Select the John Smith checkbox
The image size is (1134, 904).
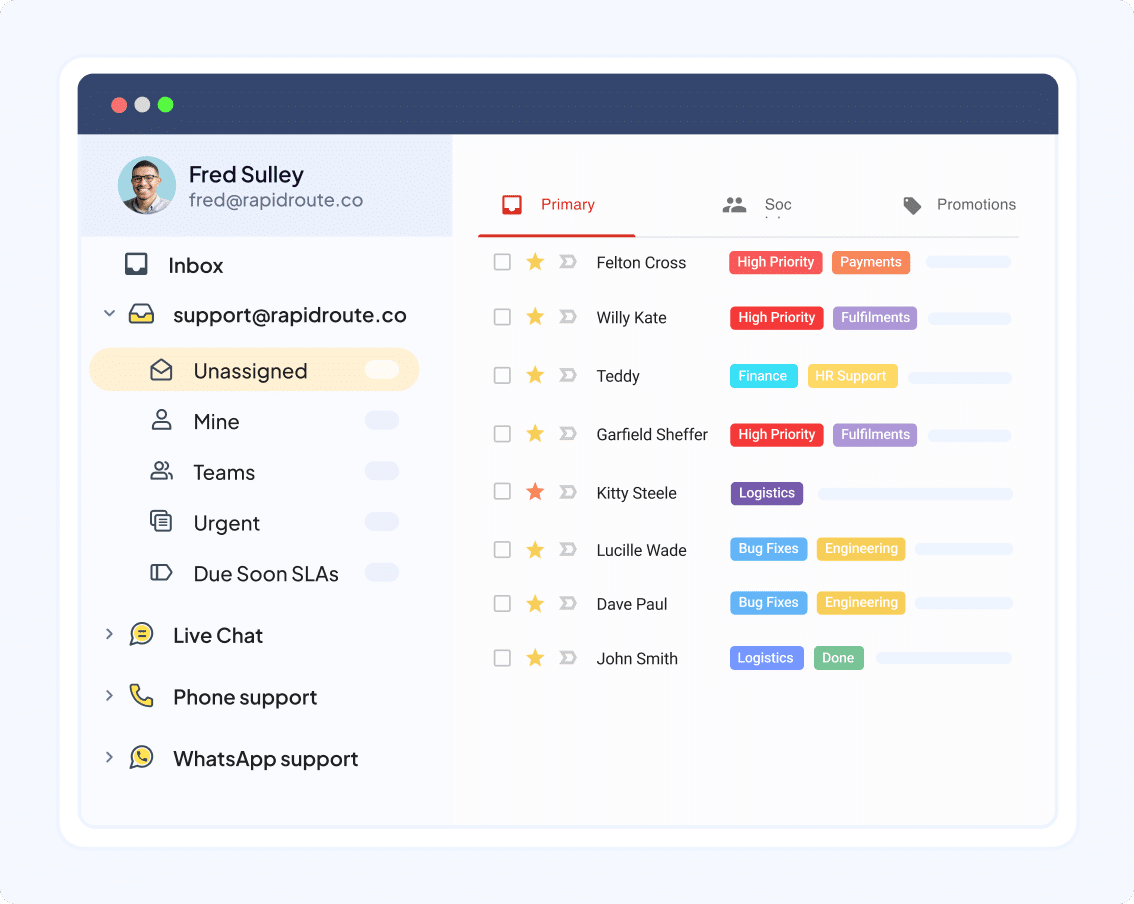[x=502, y=658]
